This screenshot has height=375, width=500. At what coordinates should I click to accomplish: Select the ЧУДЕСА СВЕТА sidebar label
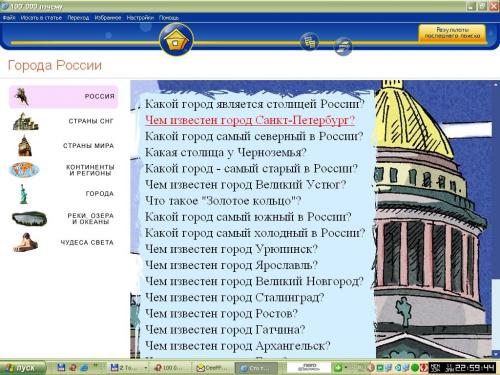coord(87,243)
